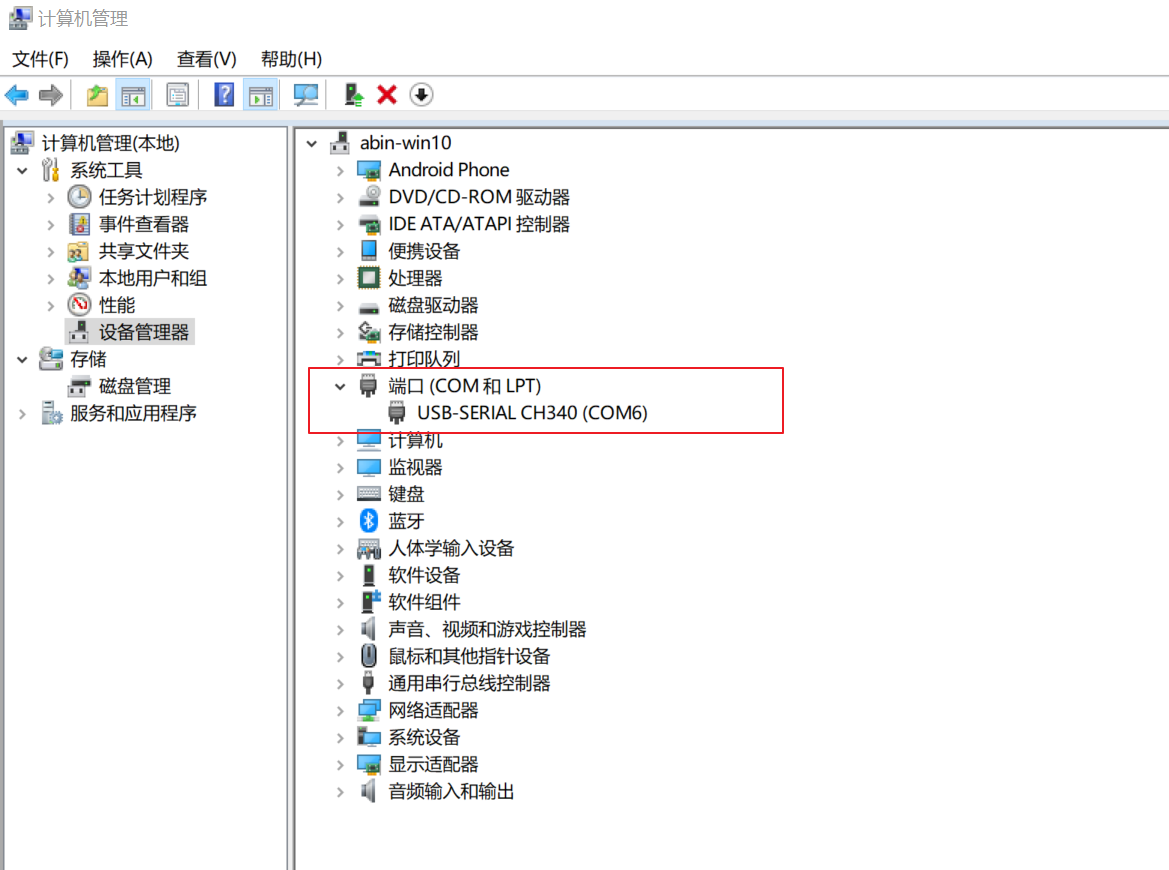Expand the 处理器 category chevron
Screen dimensions: 1169x870
point(340,277)
